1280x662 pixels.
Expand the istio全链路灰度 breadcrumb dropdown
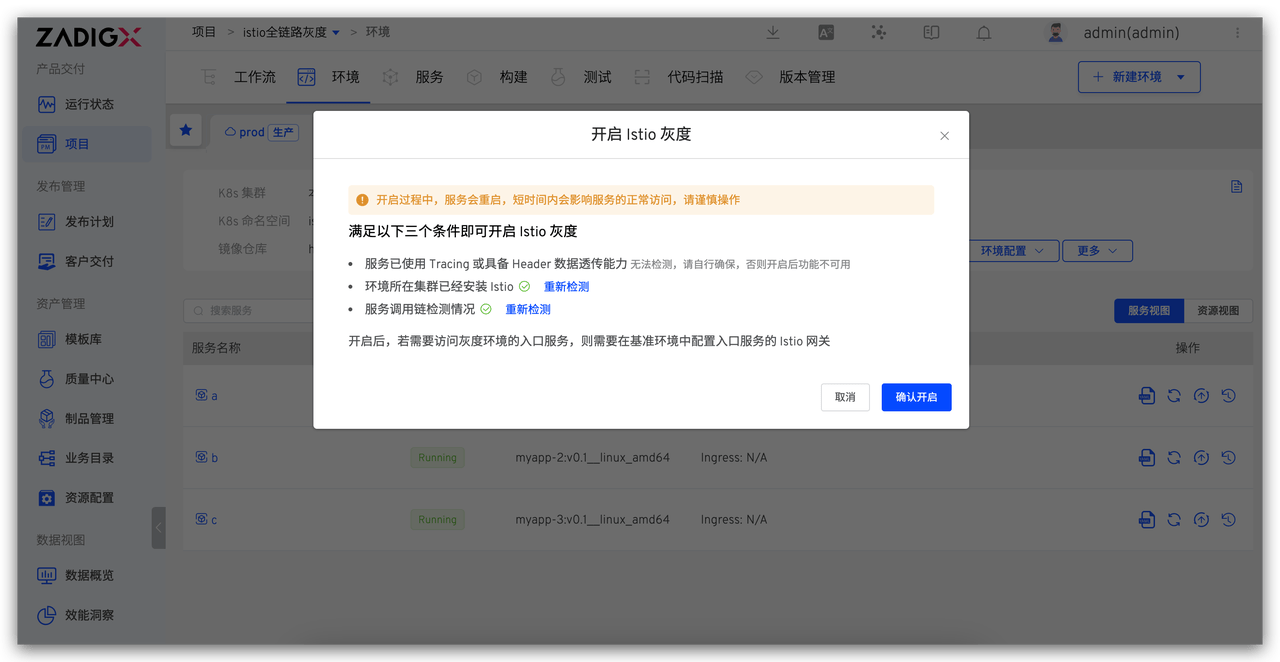pyautogui.click(x=336, y=31)
